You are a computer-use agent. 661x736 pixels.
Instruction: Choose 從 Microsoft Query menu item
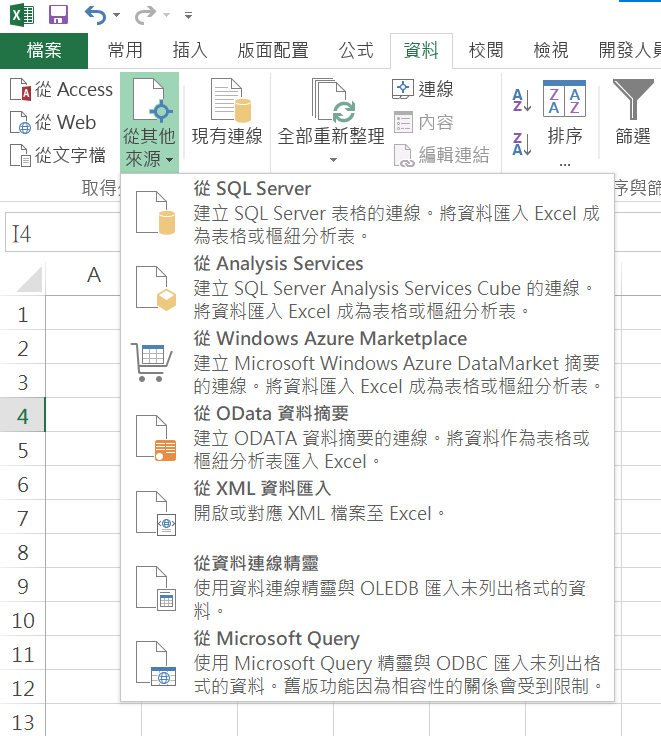click(x=367, y=662)
